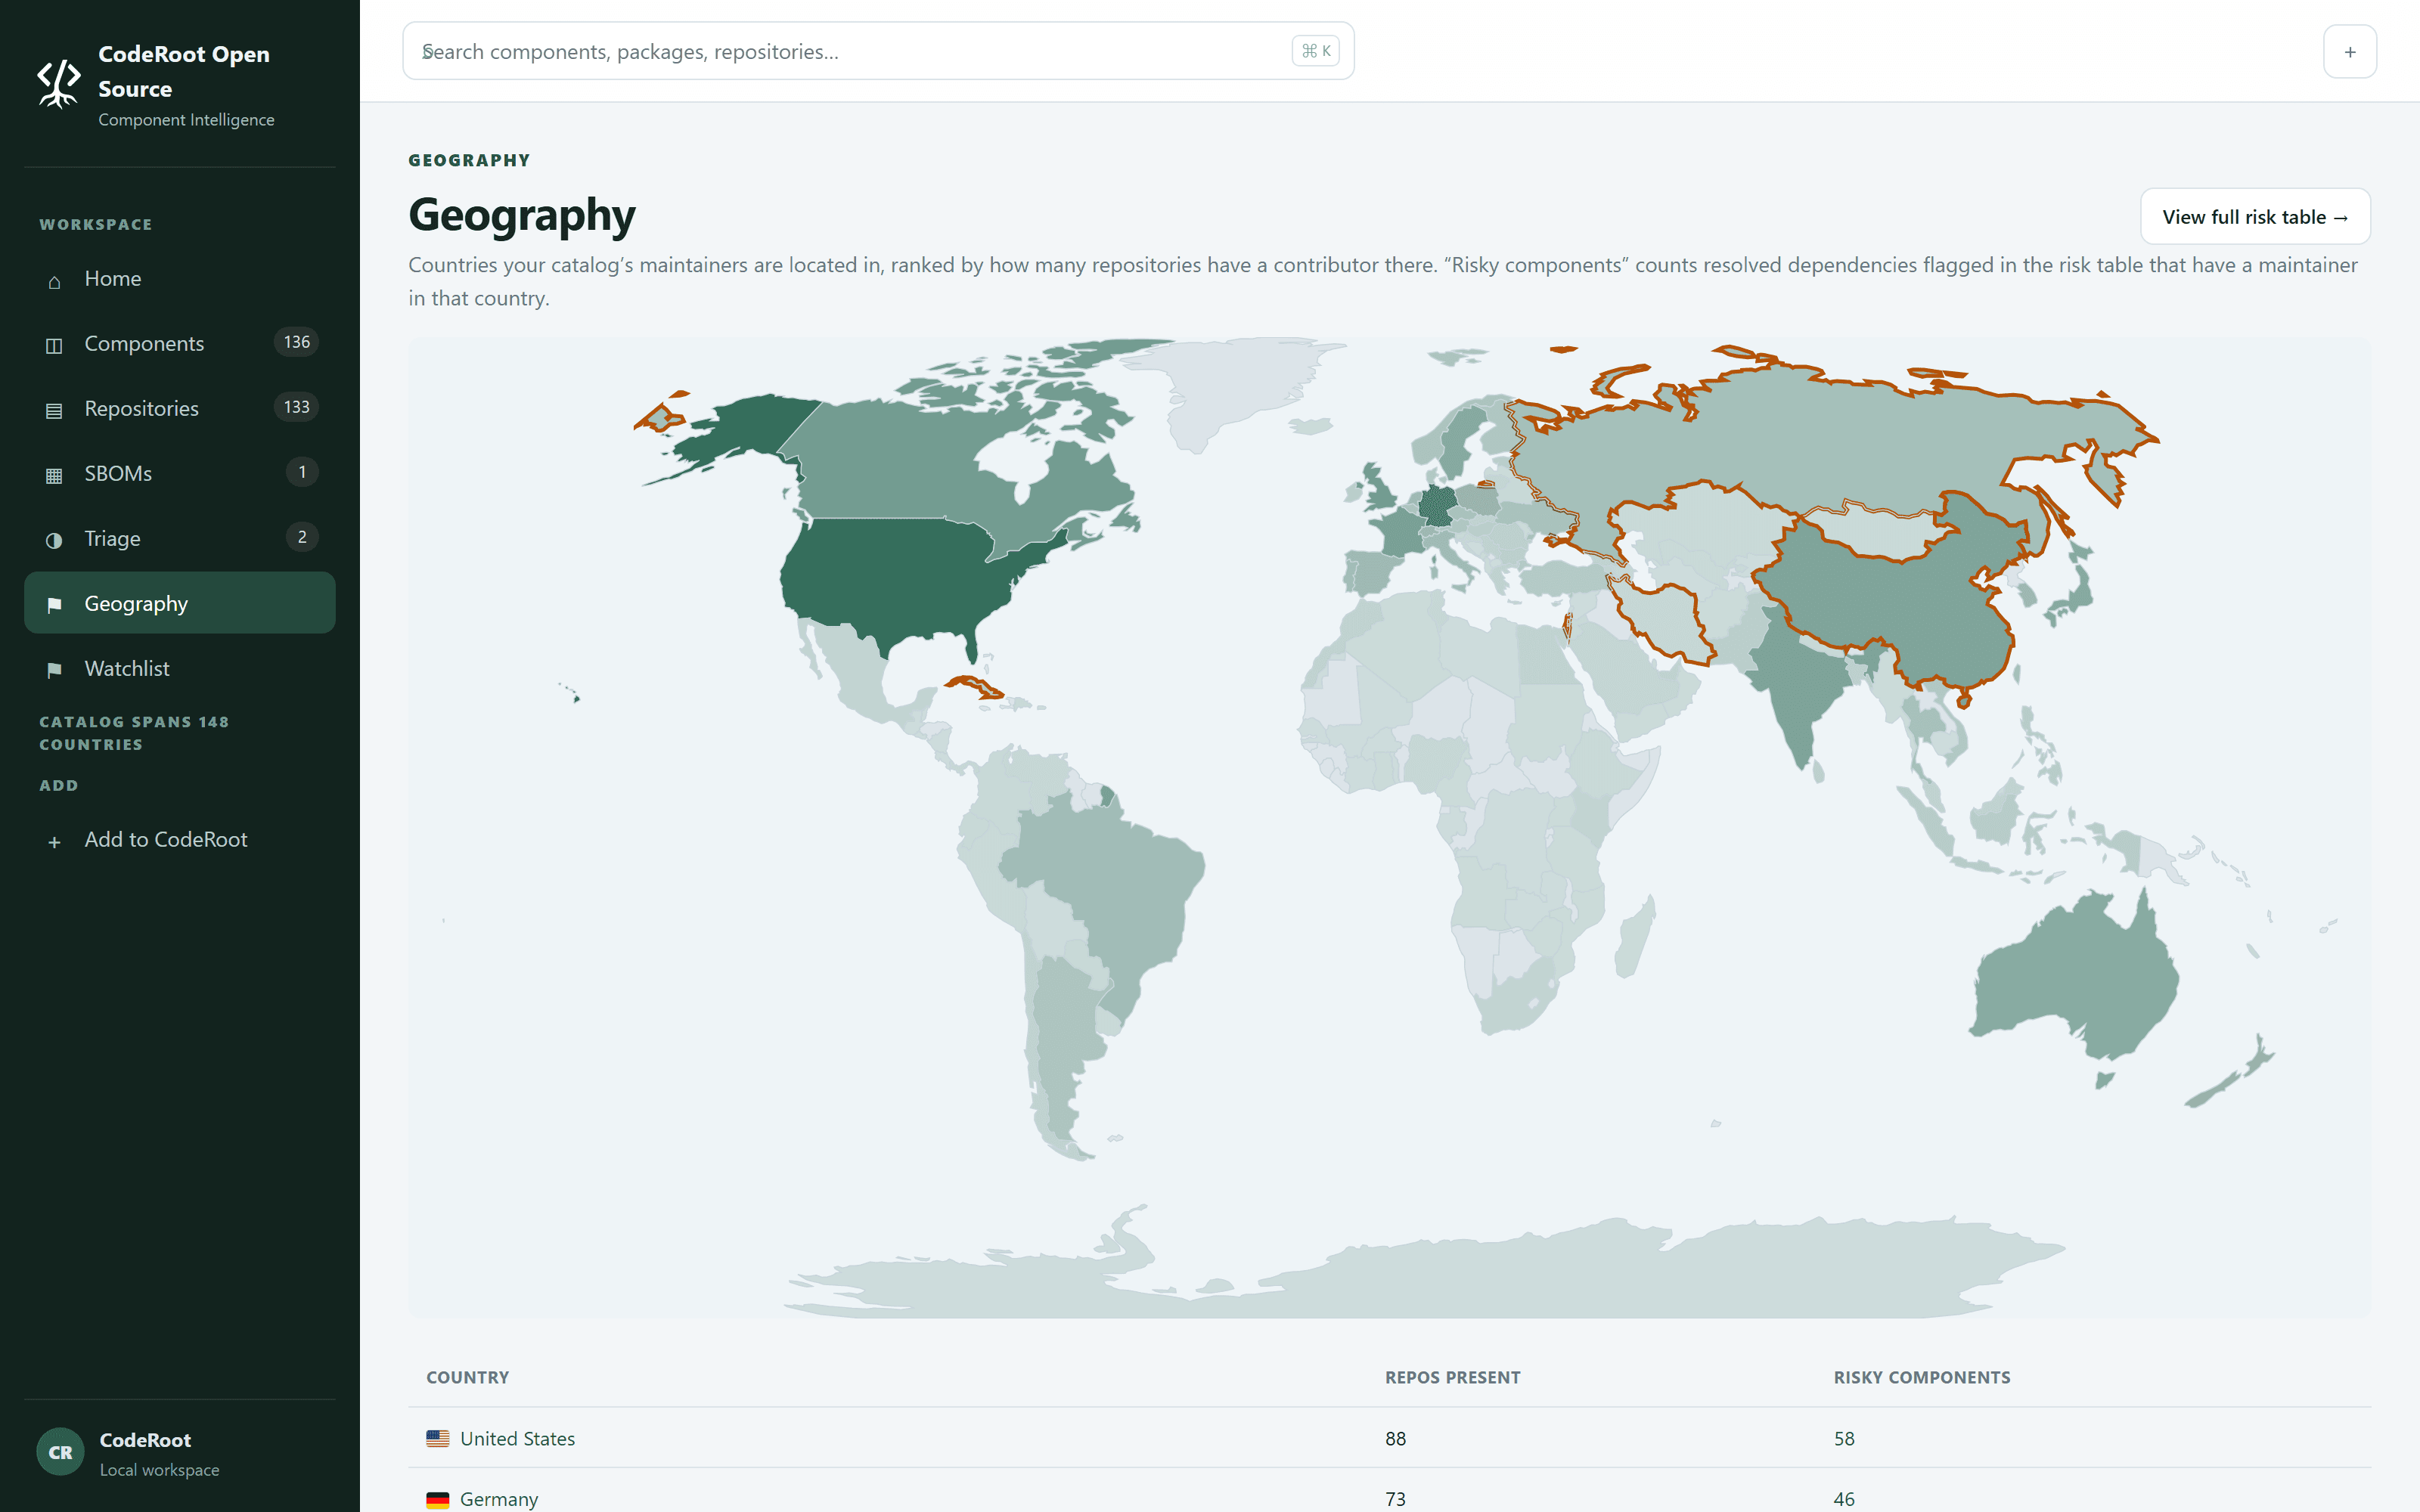The image size is (2420, 1512).
Task: Click the 46 risky components value
Action: (x=1844, y=1499)
